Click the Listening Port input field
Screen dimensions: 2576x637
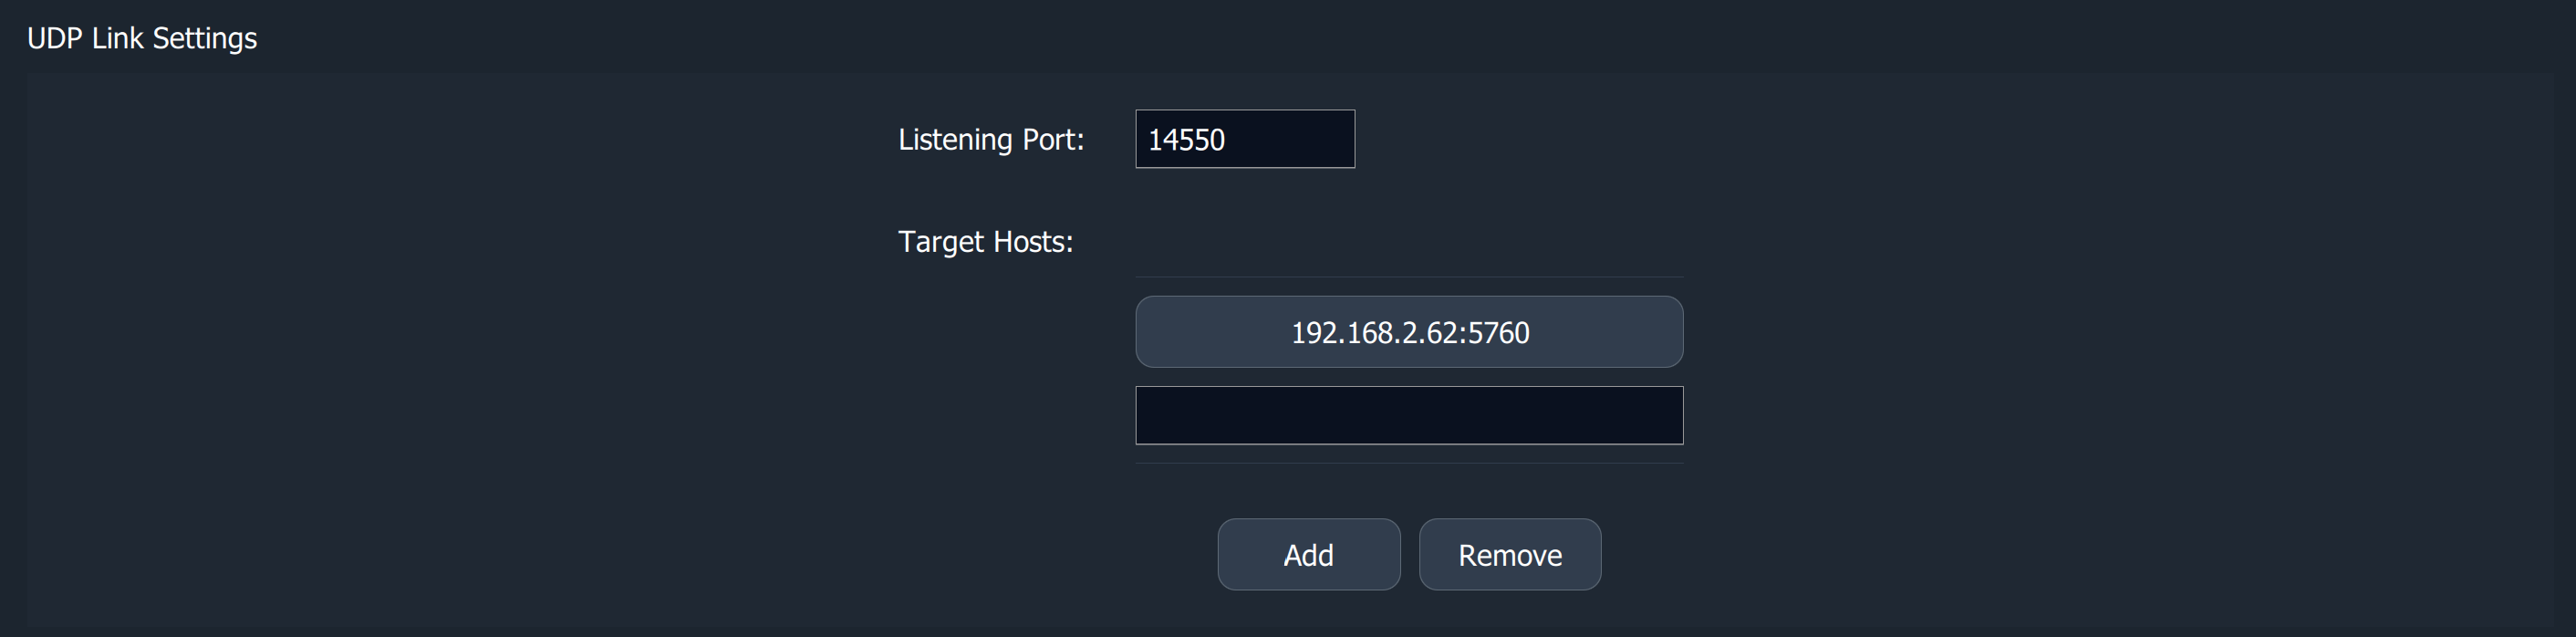[x=1244, y=139]
